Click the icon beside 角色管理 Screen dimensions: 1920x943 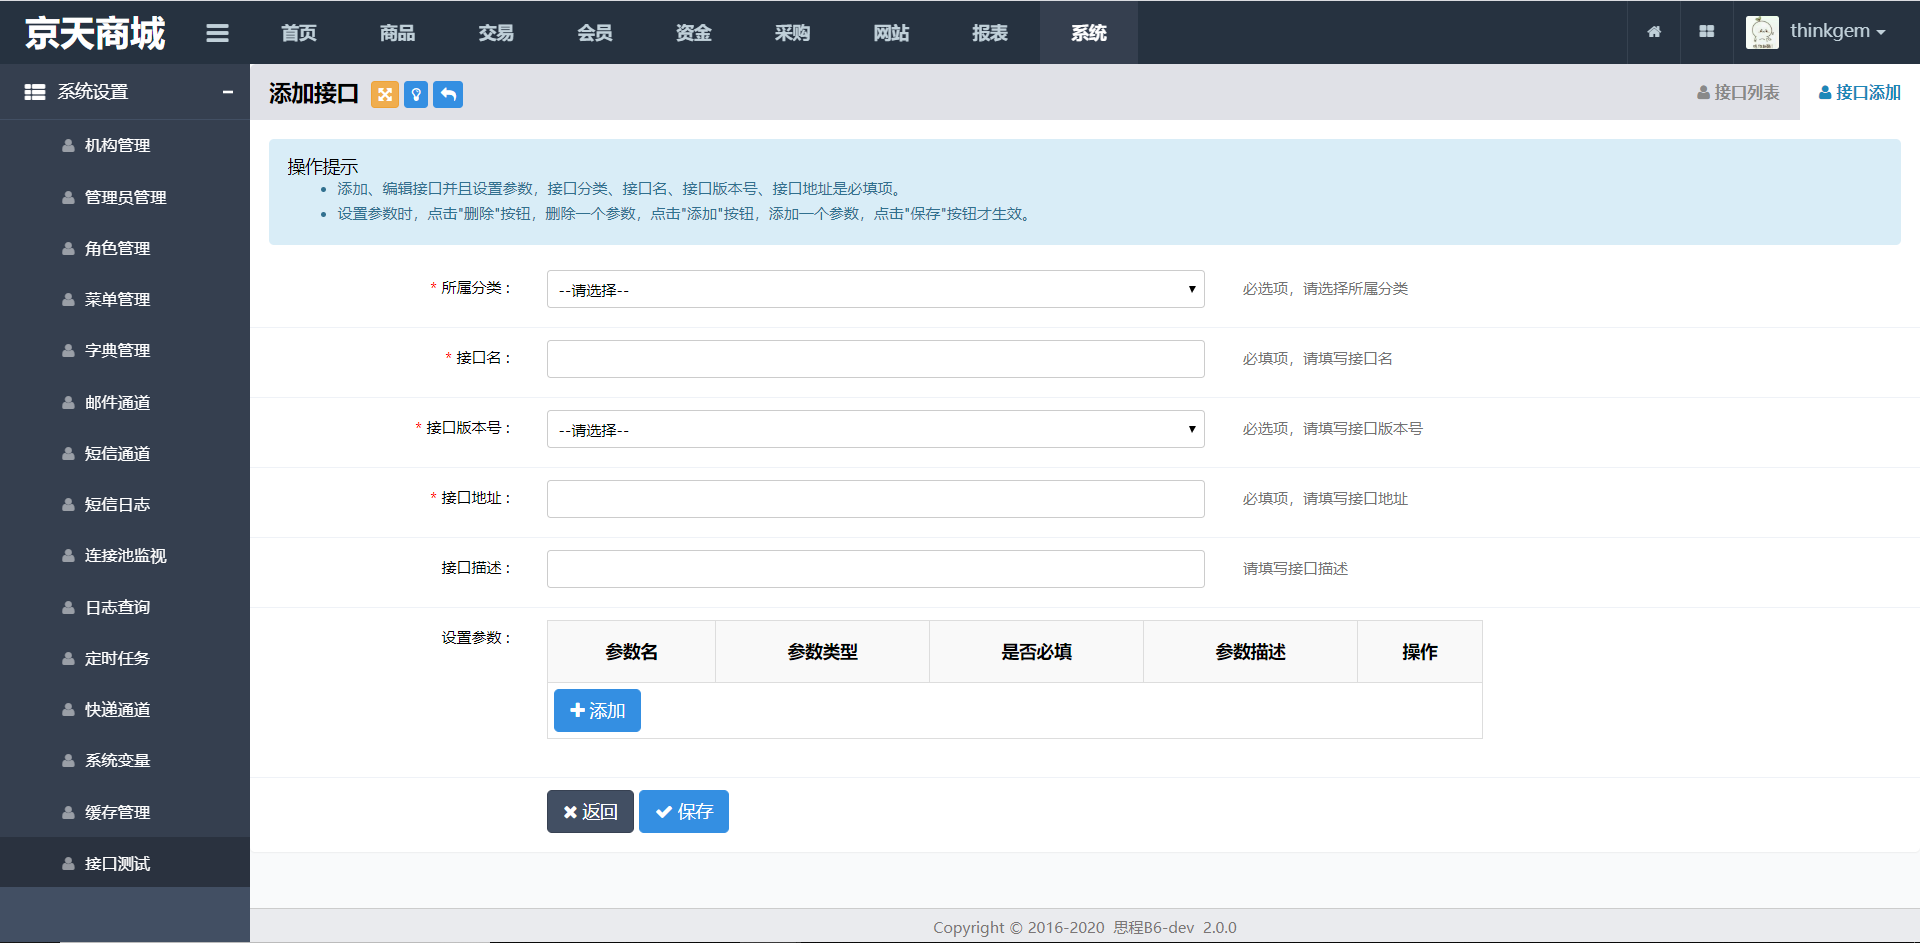68,249
